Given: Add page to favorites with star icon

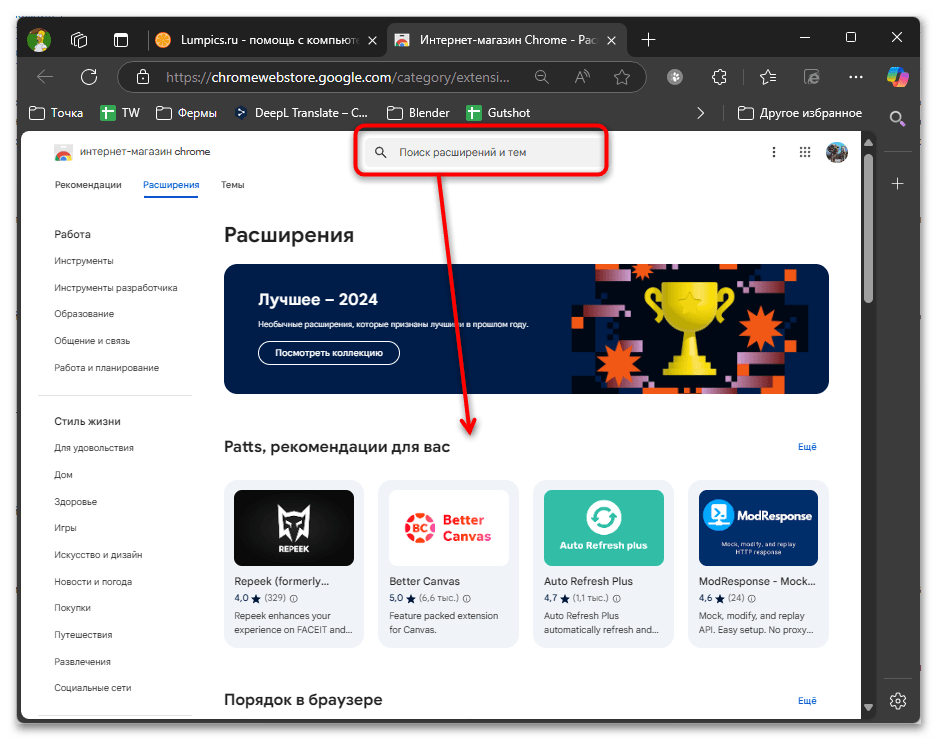Looking at the screenshot, I should pos(622,77).
